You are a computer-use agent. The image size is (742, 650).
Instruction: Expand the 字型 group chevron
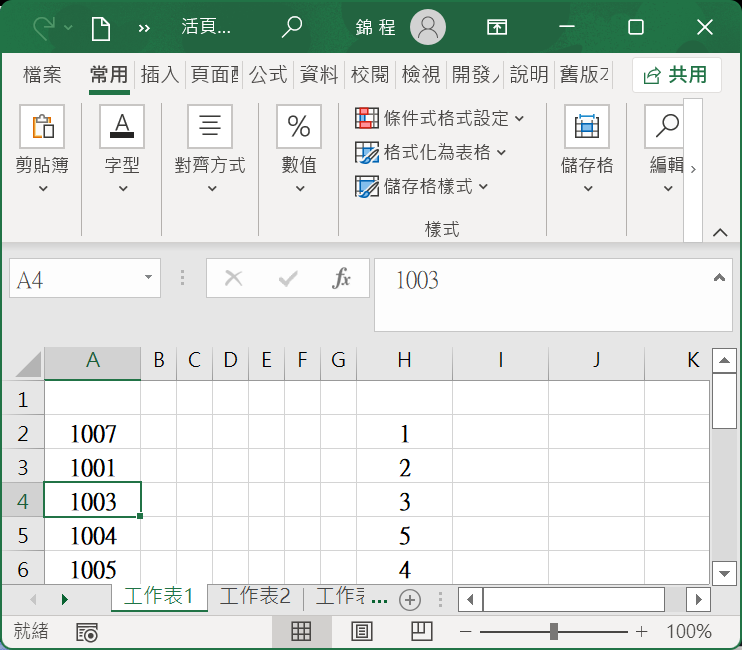tap(123, 189)
